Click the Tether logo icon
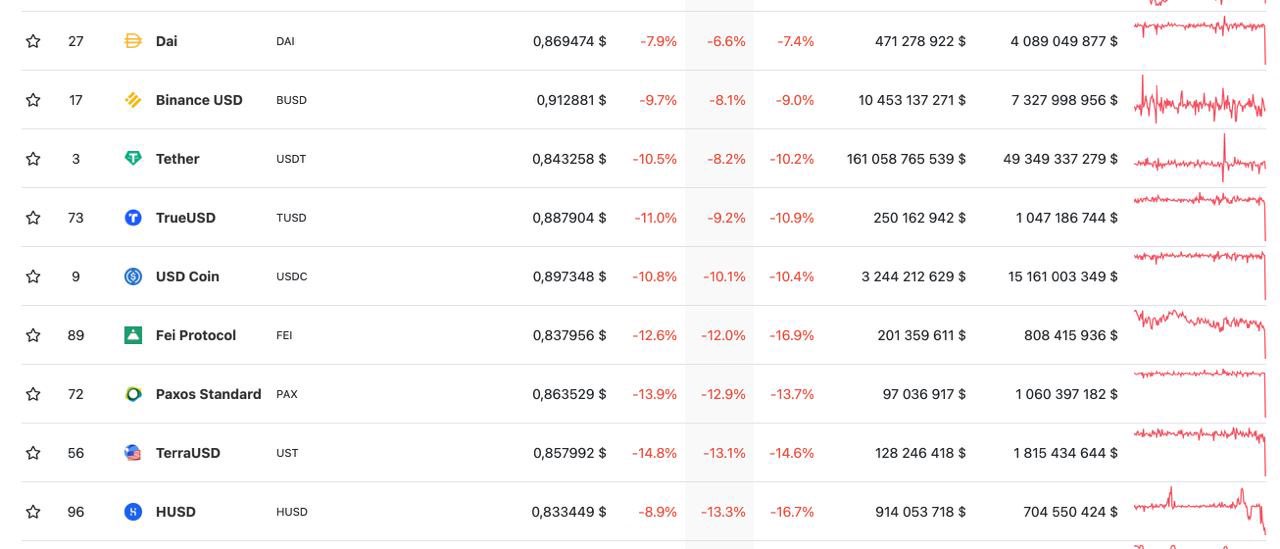The width and height of the screenshot is (1280, 549). point(133,159)
